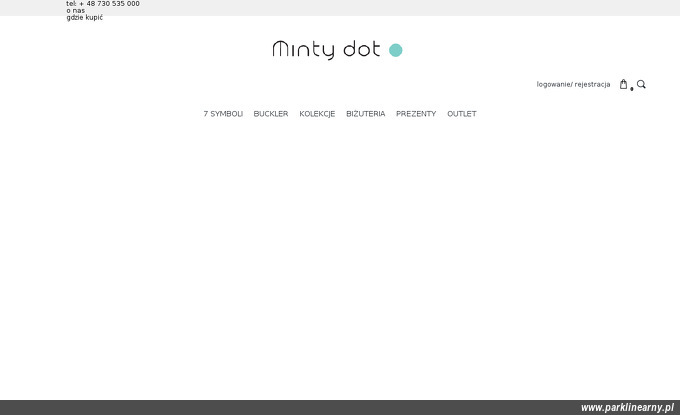Click the 'gdzie kupić' link
The width and height of the screenshot is (680, 415).
(85, 17)
